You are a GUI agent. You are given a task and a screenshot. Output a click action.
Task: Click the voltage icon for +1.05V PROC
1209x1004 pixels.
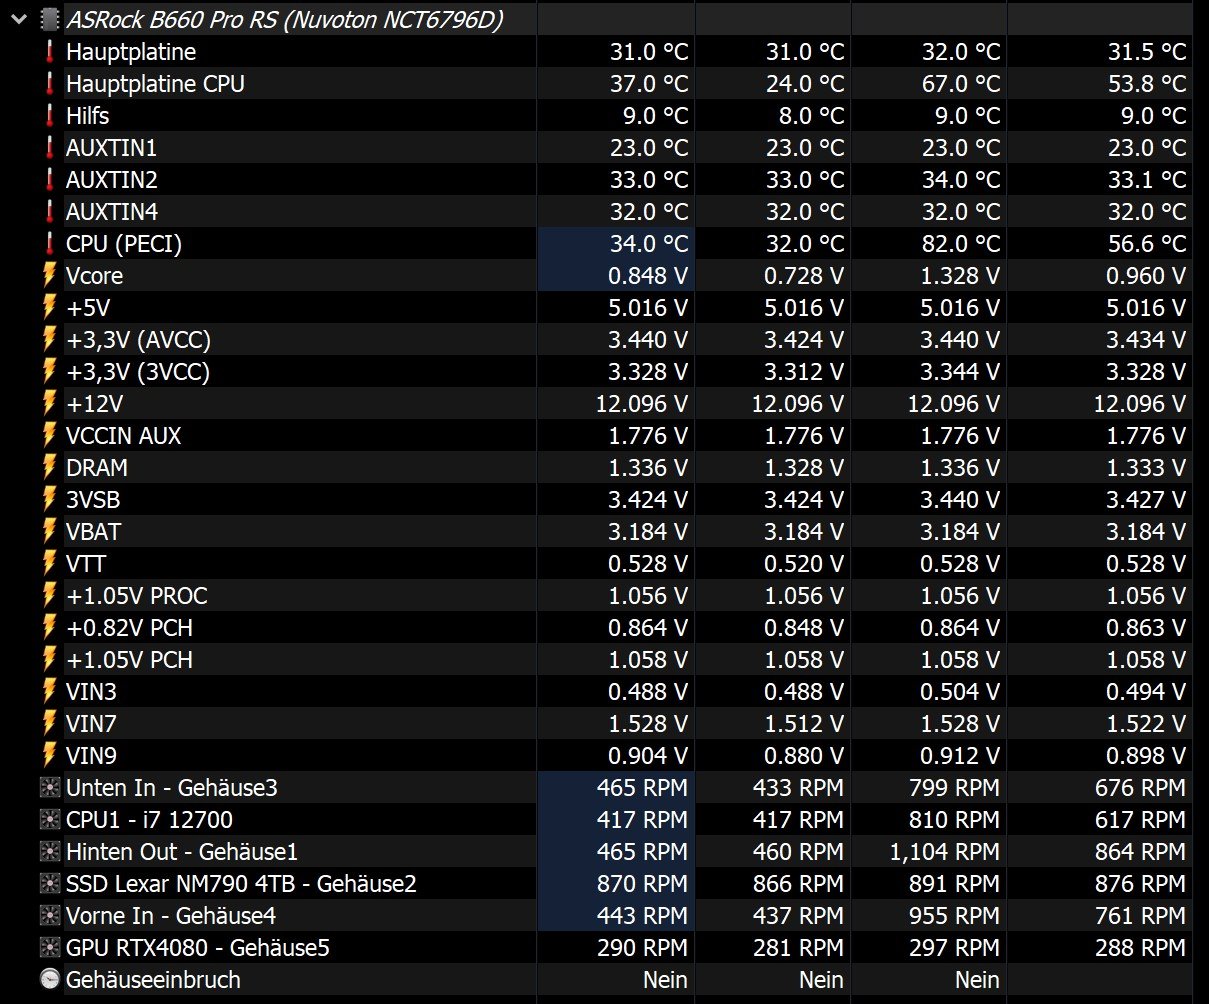50,596
